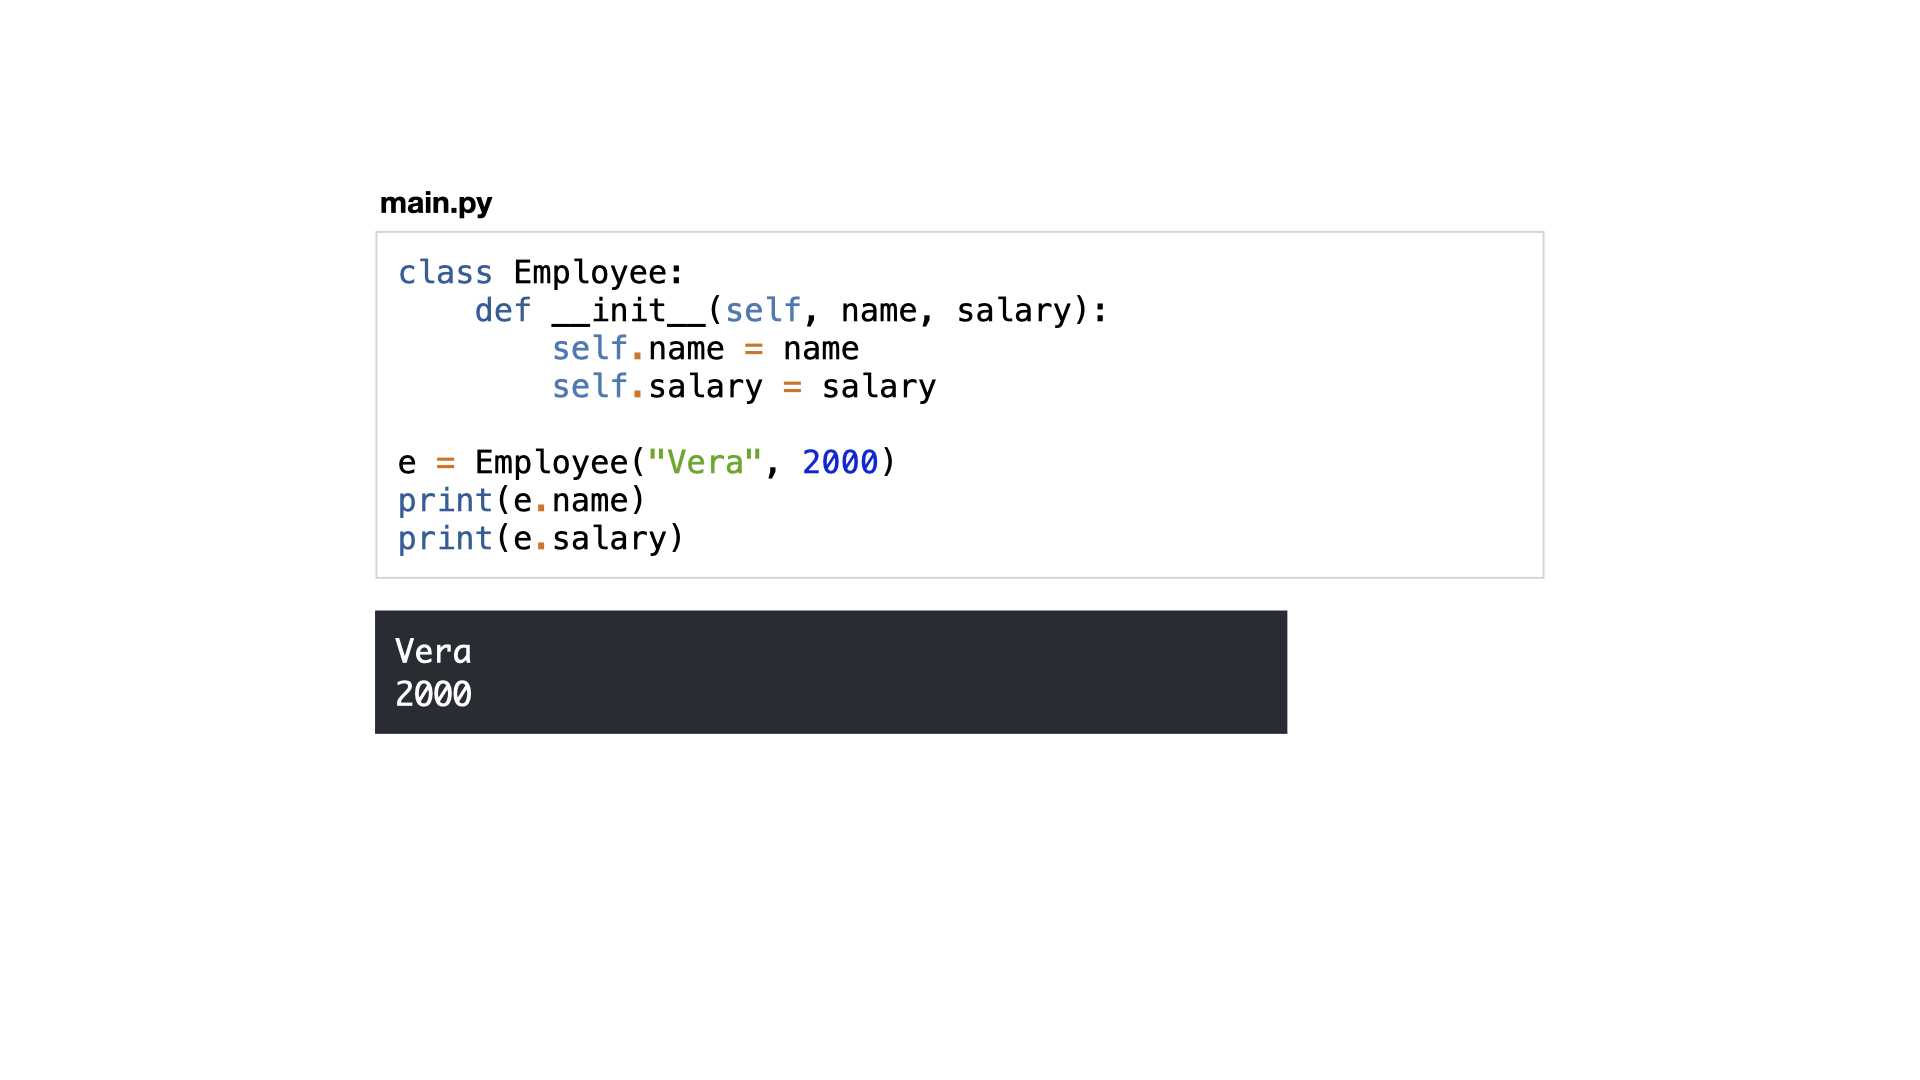Click the '2000' output line in the terminal

[x=433, y=694]
